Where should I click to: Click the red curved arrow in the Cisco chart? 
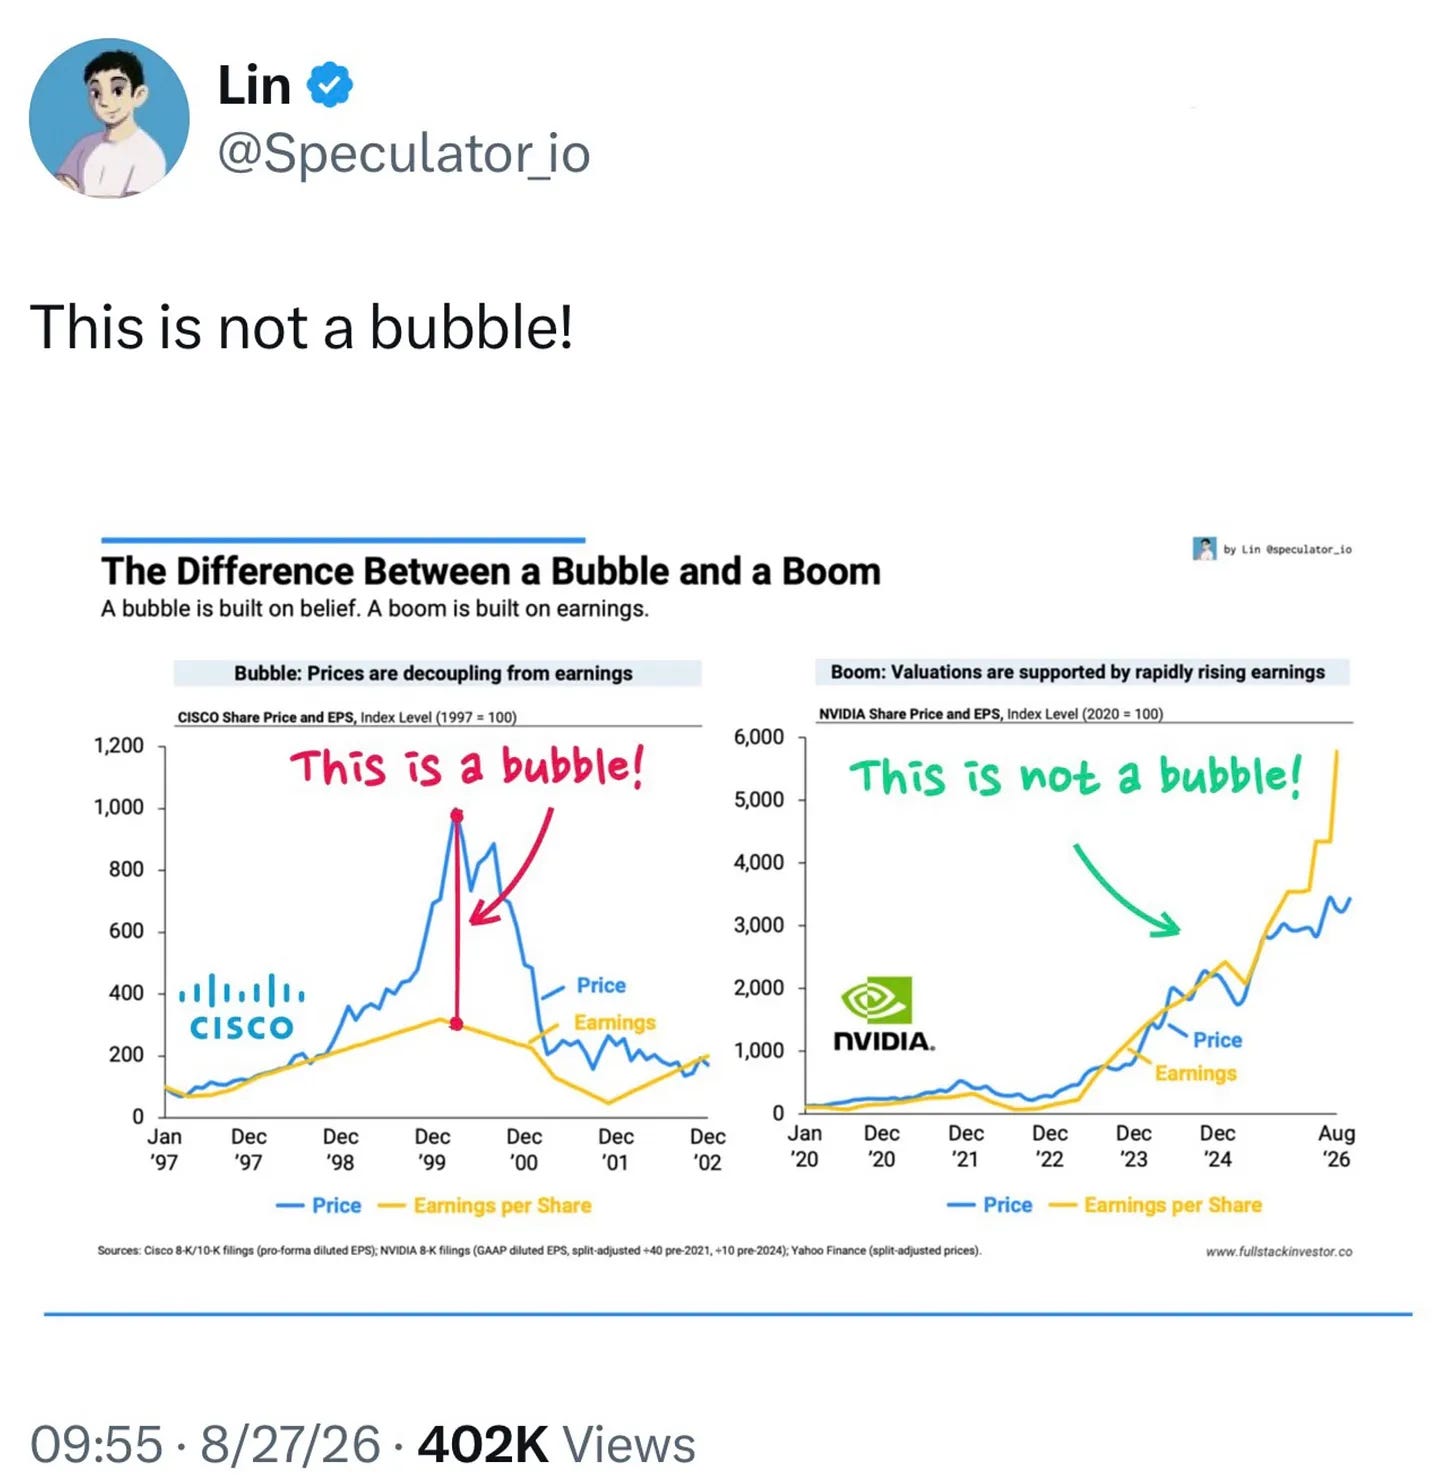511,866
